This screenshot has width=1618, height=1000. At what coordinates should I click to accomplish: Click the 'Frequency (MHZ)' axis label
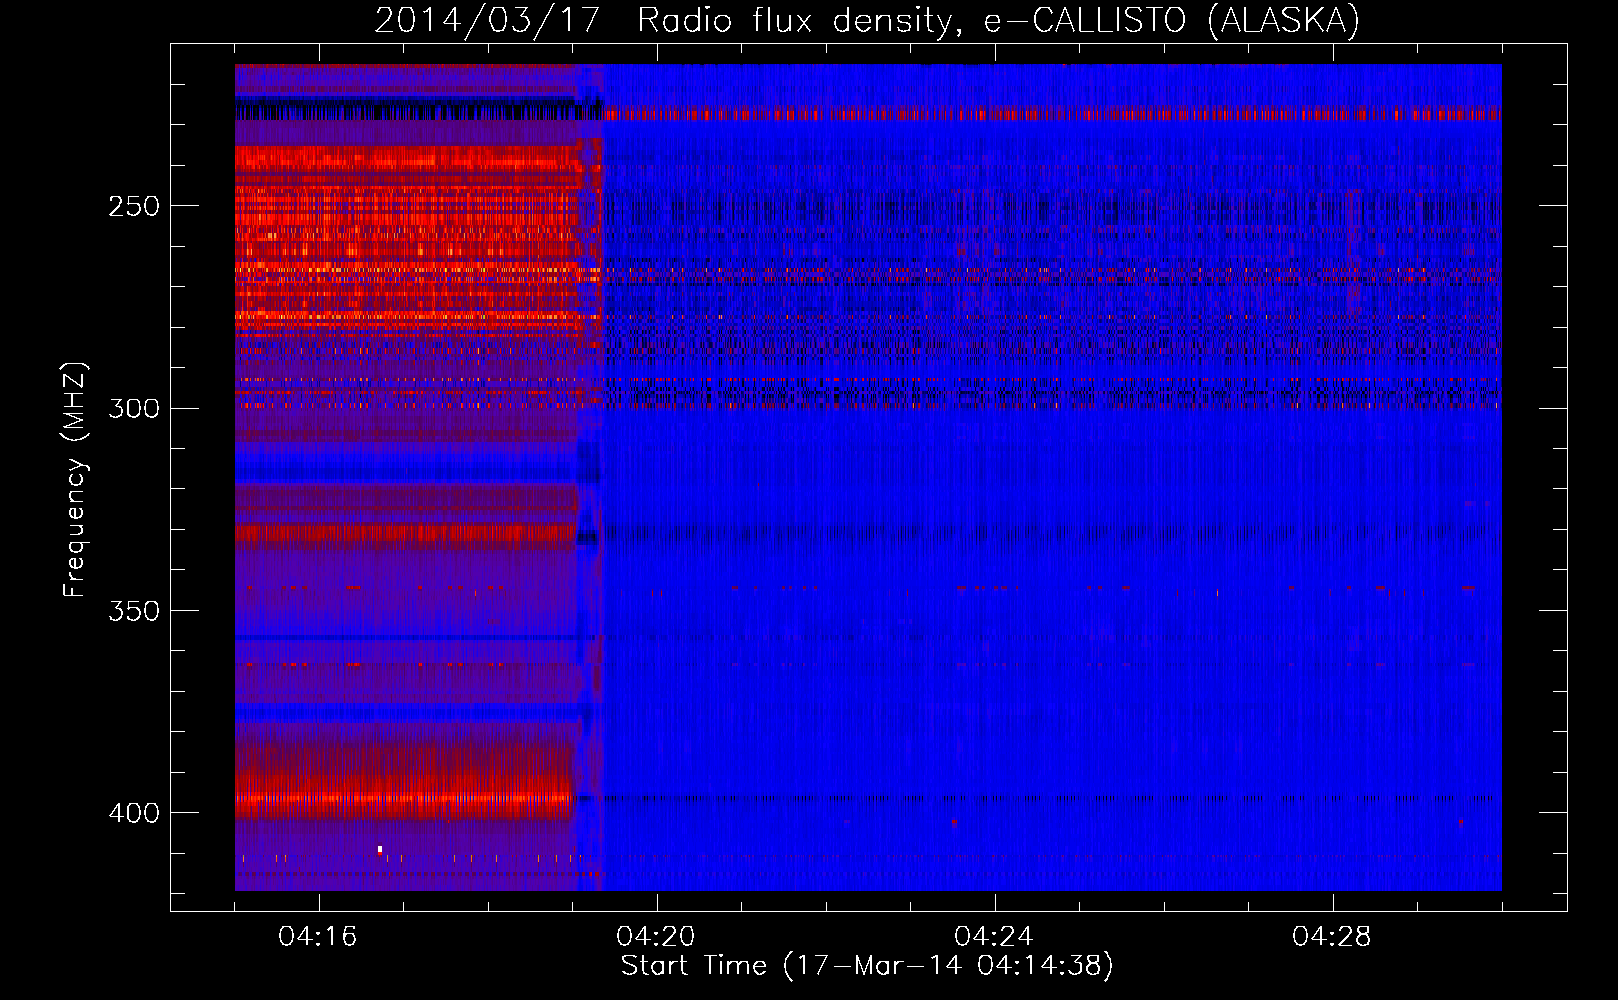[x=75, y=480]
